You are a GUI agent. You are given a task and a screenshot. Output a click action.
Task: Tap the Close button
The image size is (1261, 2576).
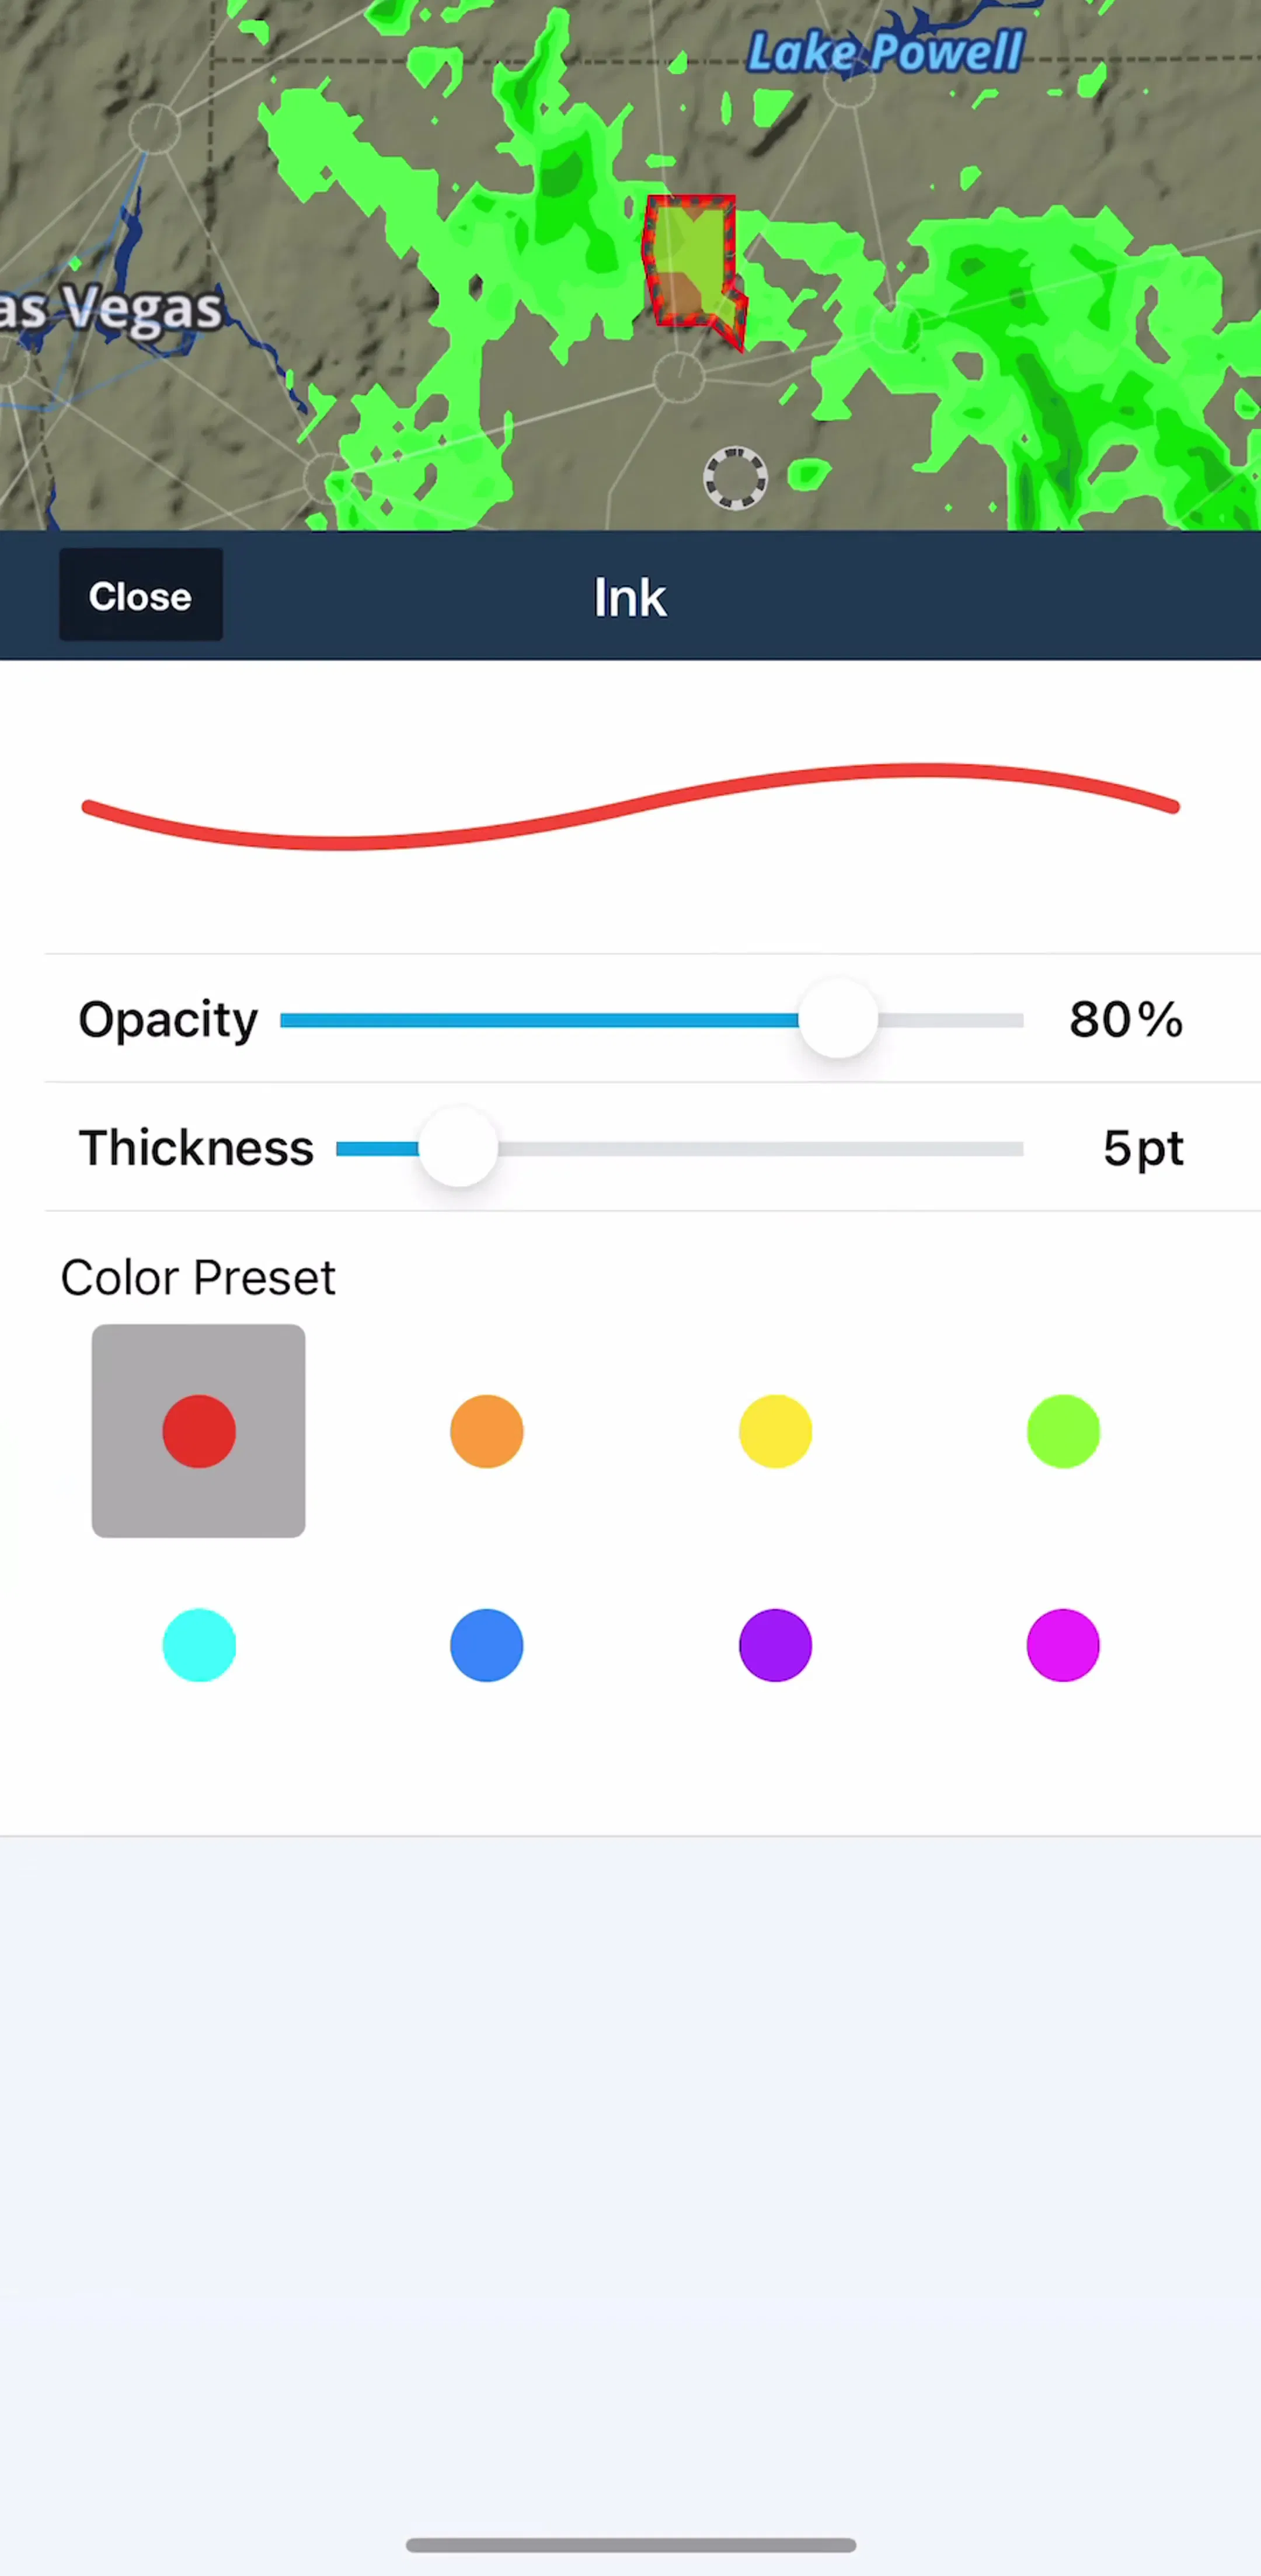141,595
